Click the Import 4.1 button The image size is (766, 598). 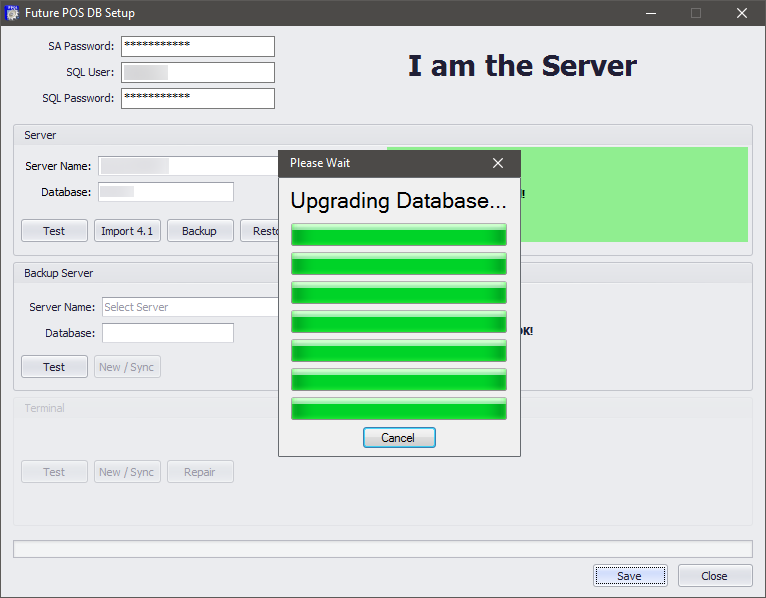[127, 231]
